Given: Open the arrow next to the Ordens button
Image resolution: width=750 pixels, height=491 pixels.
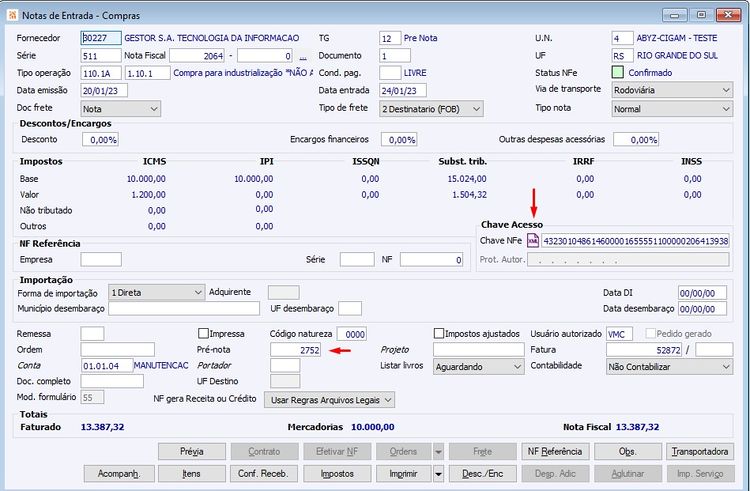Looking at the screenshot, I should 438,451.
